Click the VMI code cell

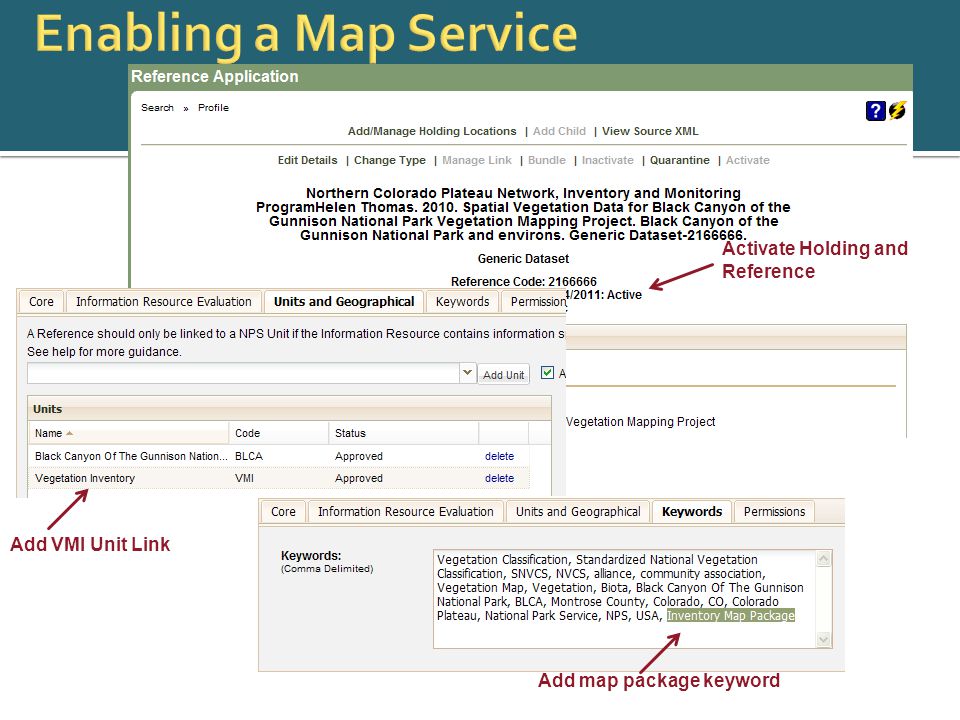click(x=244, y=478)
